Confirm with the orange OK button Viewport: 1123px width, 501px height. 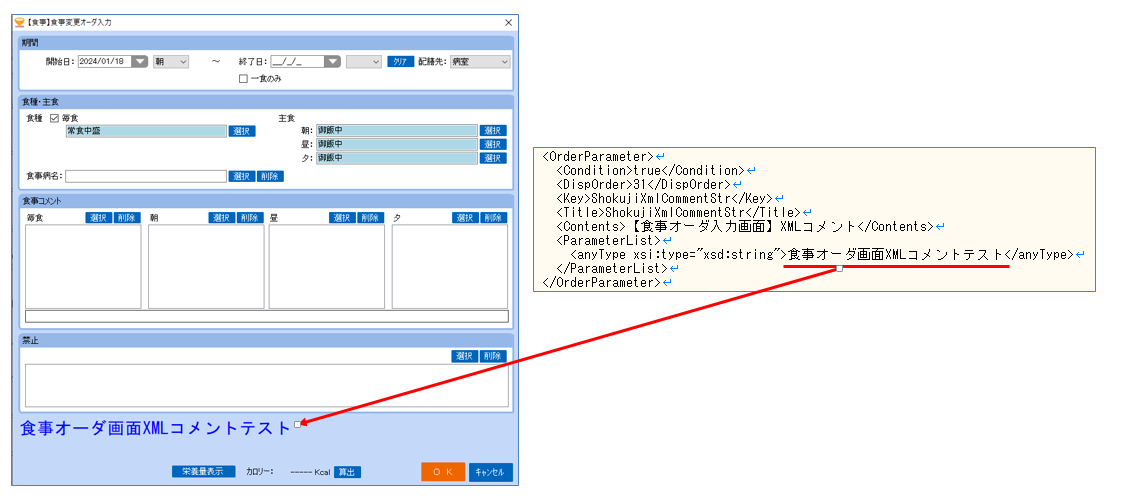click(443, 472)
